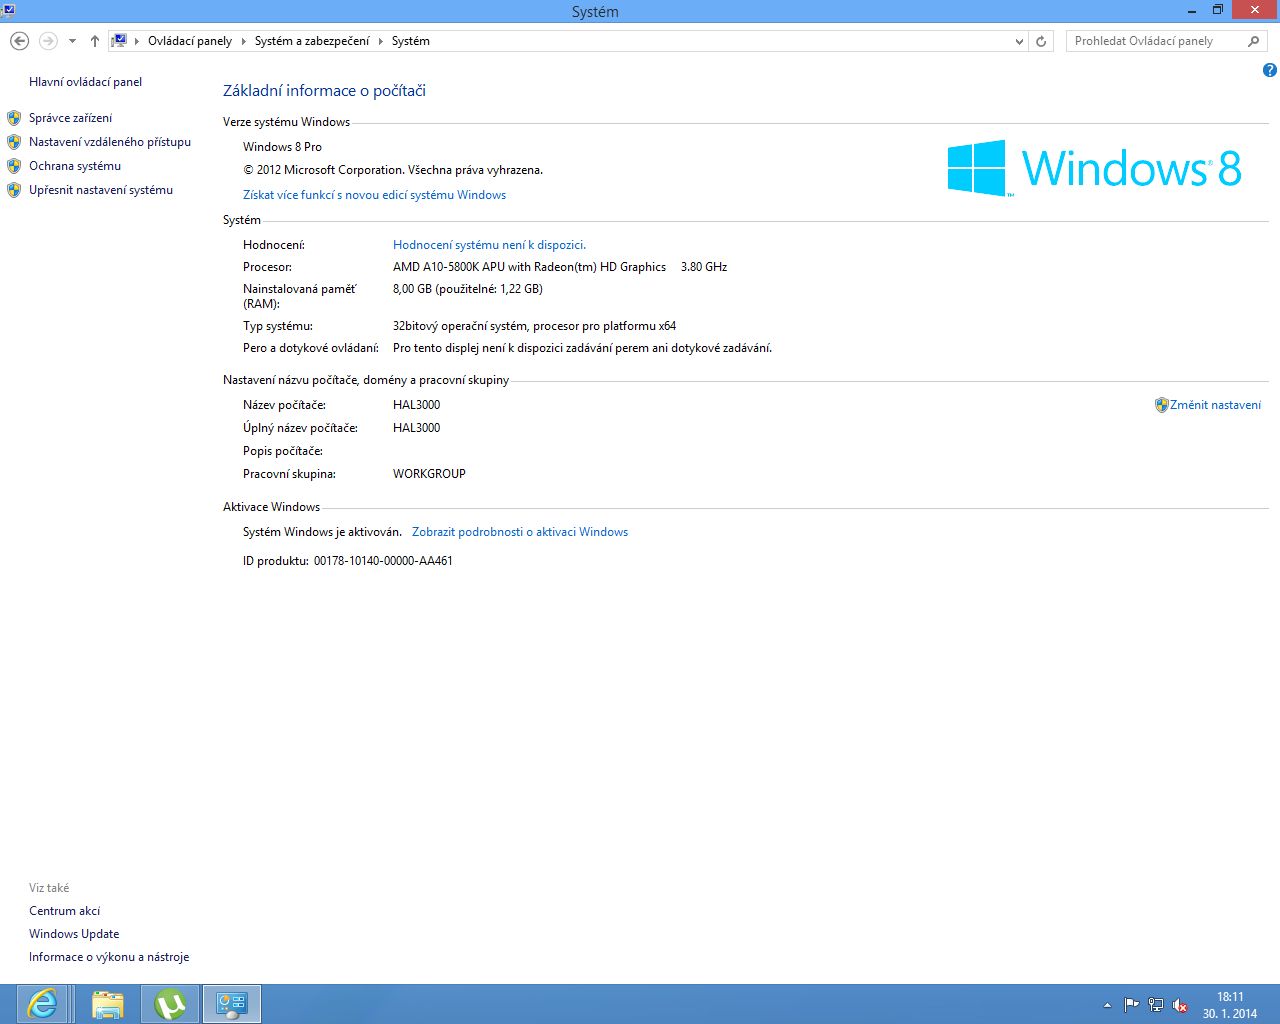Open the network icon in system tray
The image size is (1280, 1024).
[1156, 1005]
